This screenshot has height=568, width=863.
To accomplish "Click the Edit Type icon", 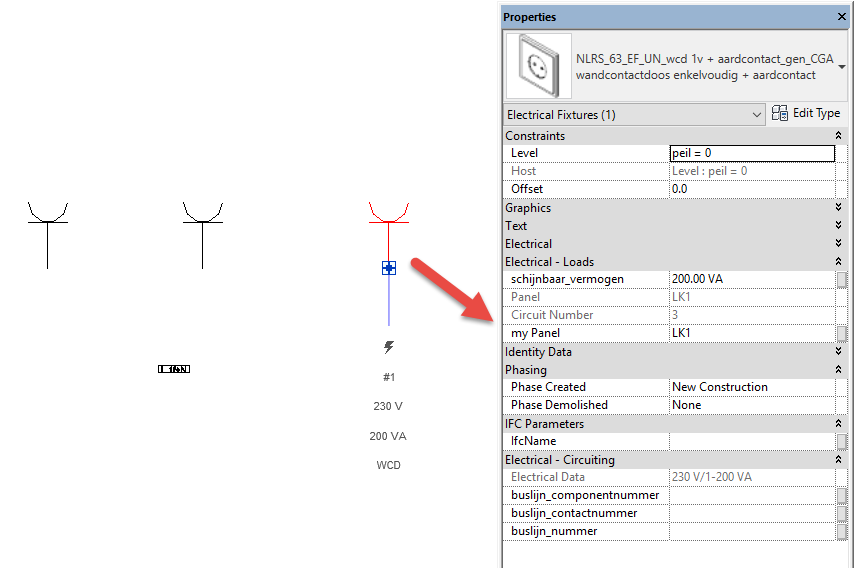I will click(x=779, y=113).
